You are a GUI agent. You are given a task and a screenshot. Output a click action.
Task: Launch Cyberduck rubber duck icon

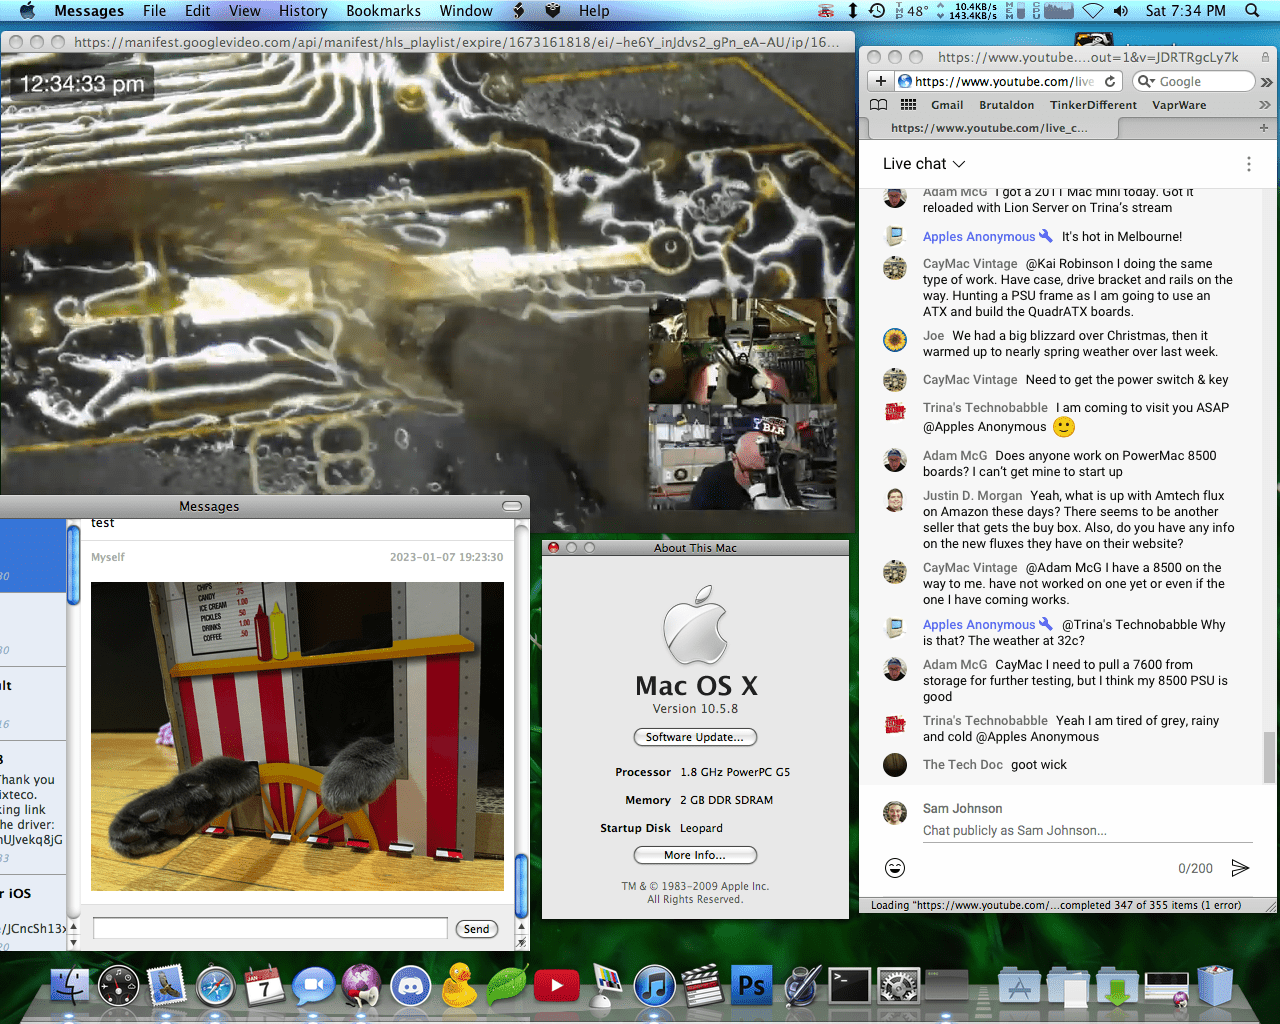coord(459,986)
